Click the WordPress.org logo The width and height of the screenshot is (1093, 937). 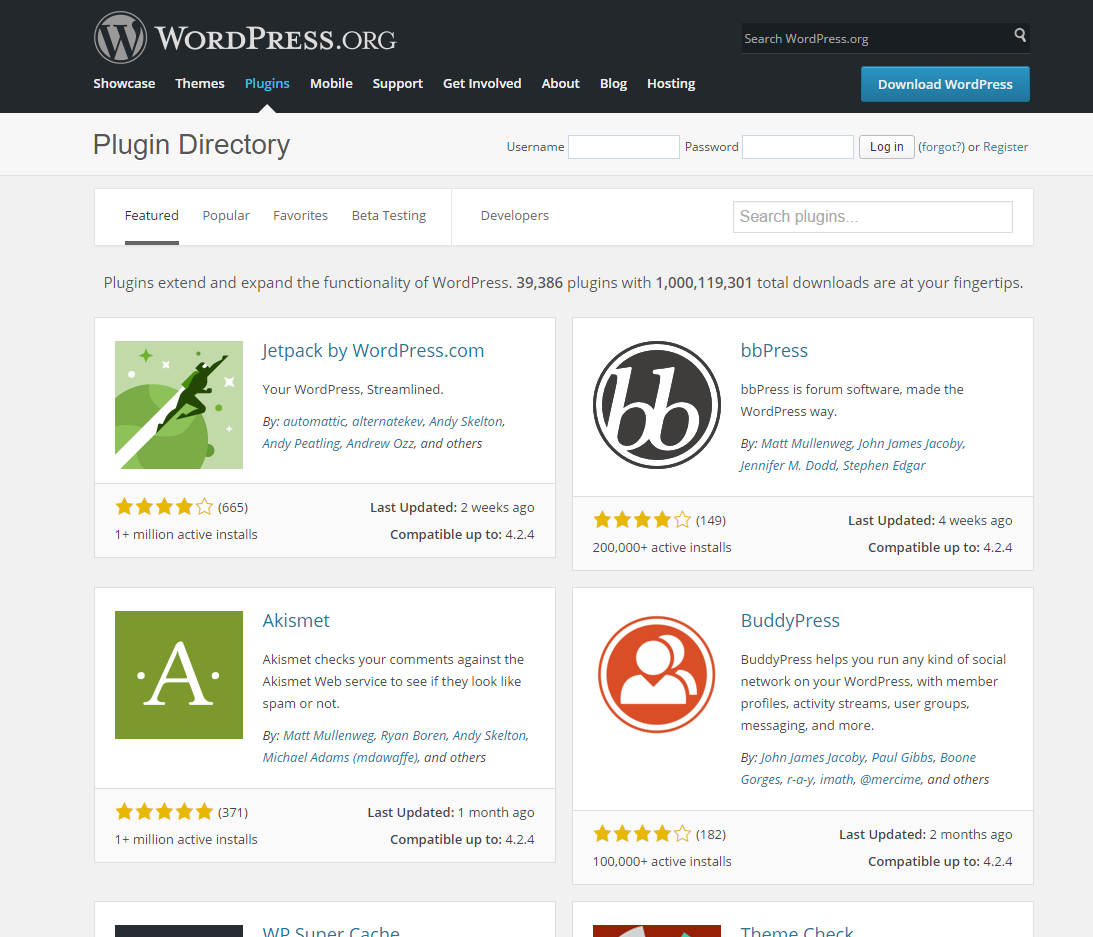245,38
